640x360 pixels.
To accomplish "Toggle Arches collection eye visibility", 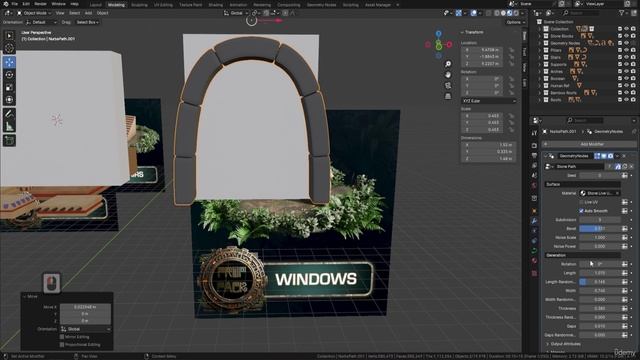I will (627, 71).
